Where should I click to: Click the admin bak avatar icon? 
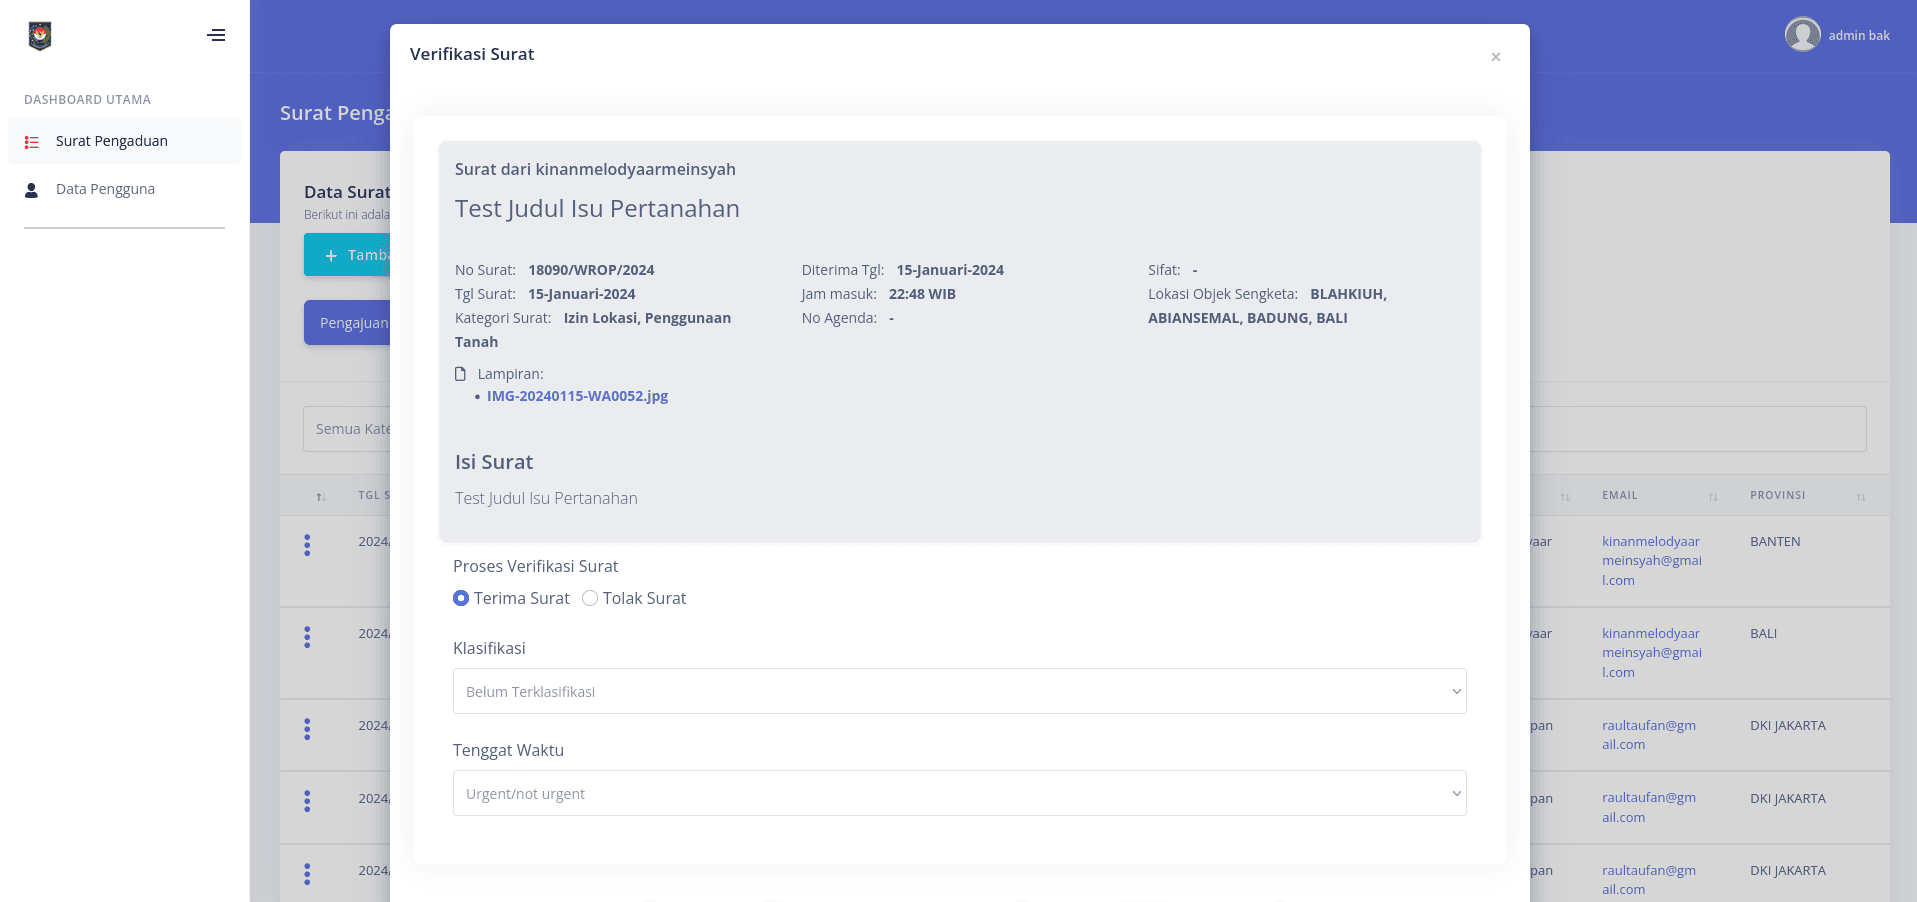click(1802, 35)
